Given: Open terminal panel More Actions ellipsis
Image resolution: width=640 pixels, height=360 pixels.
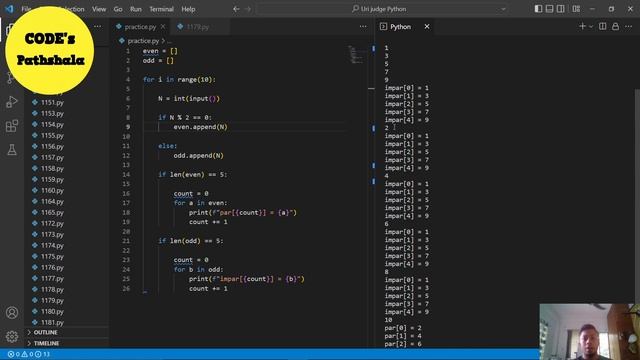Looking at the screenshot, I should pos(628,27).
